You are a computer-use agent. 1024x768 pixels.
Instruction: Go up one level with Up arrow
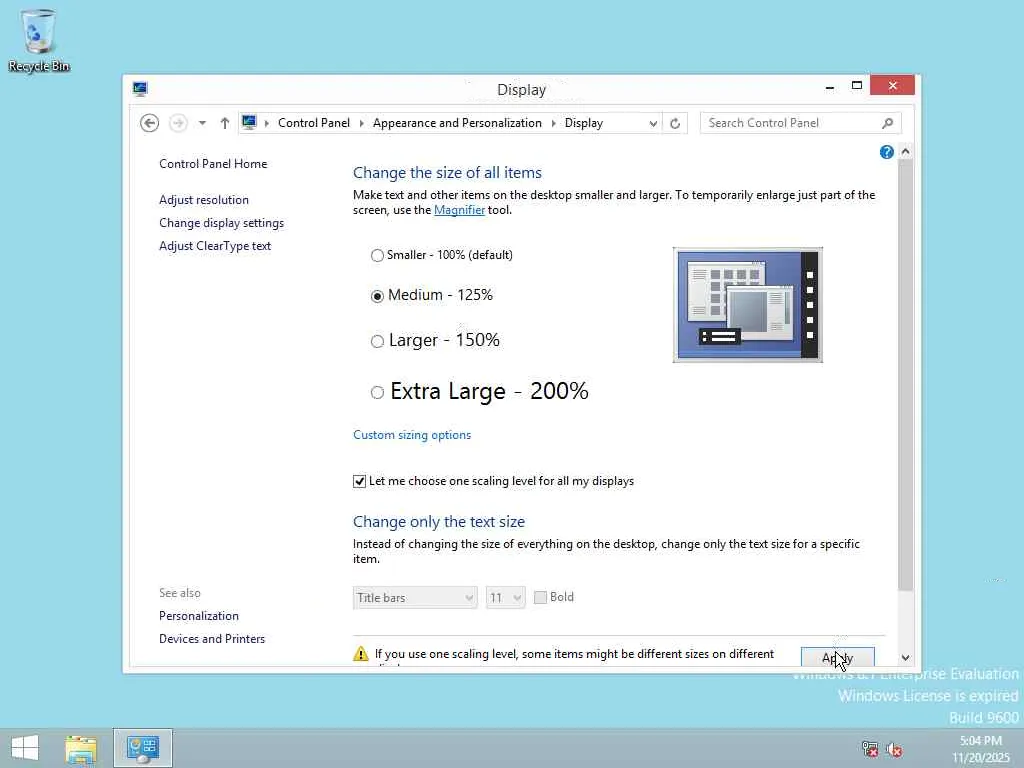(x=225, y=123)
